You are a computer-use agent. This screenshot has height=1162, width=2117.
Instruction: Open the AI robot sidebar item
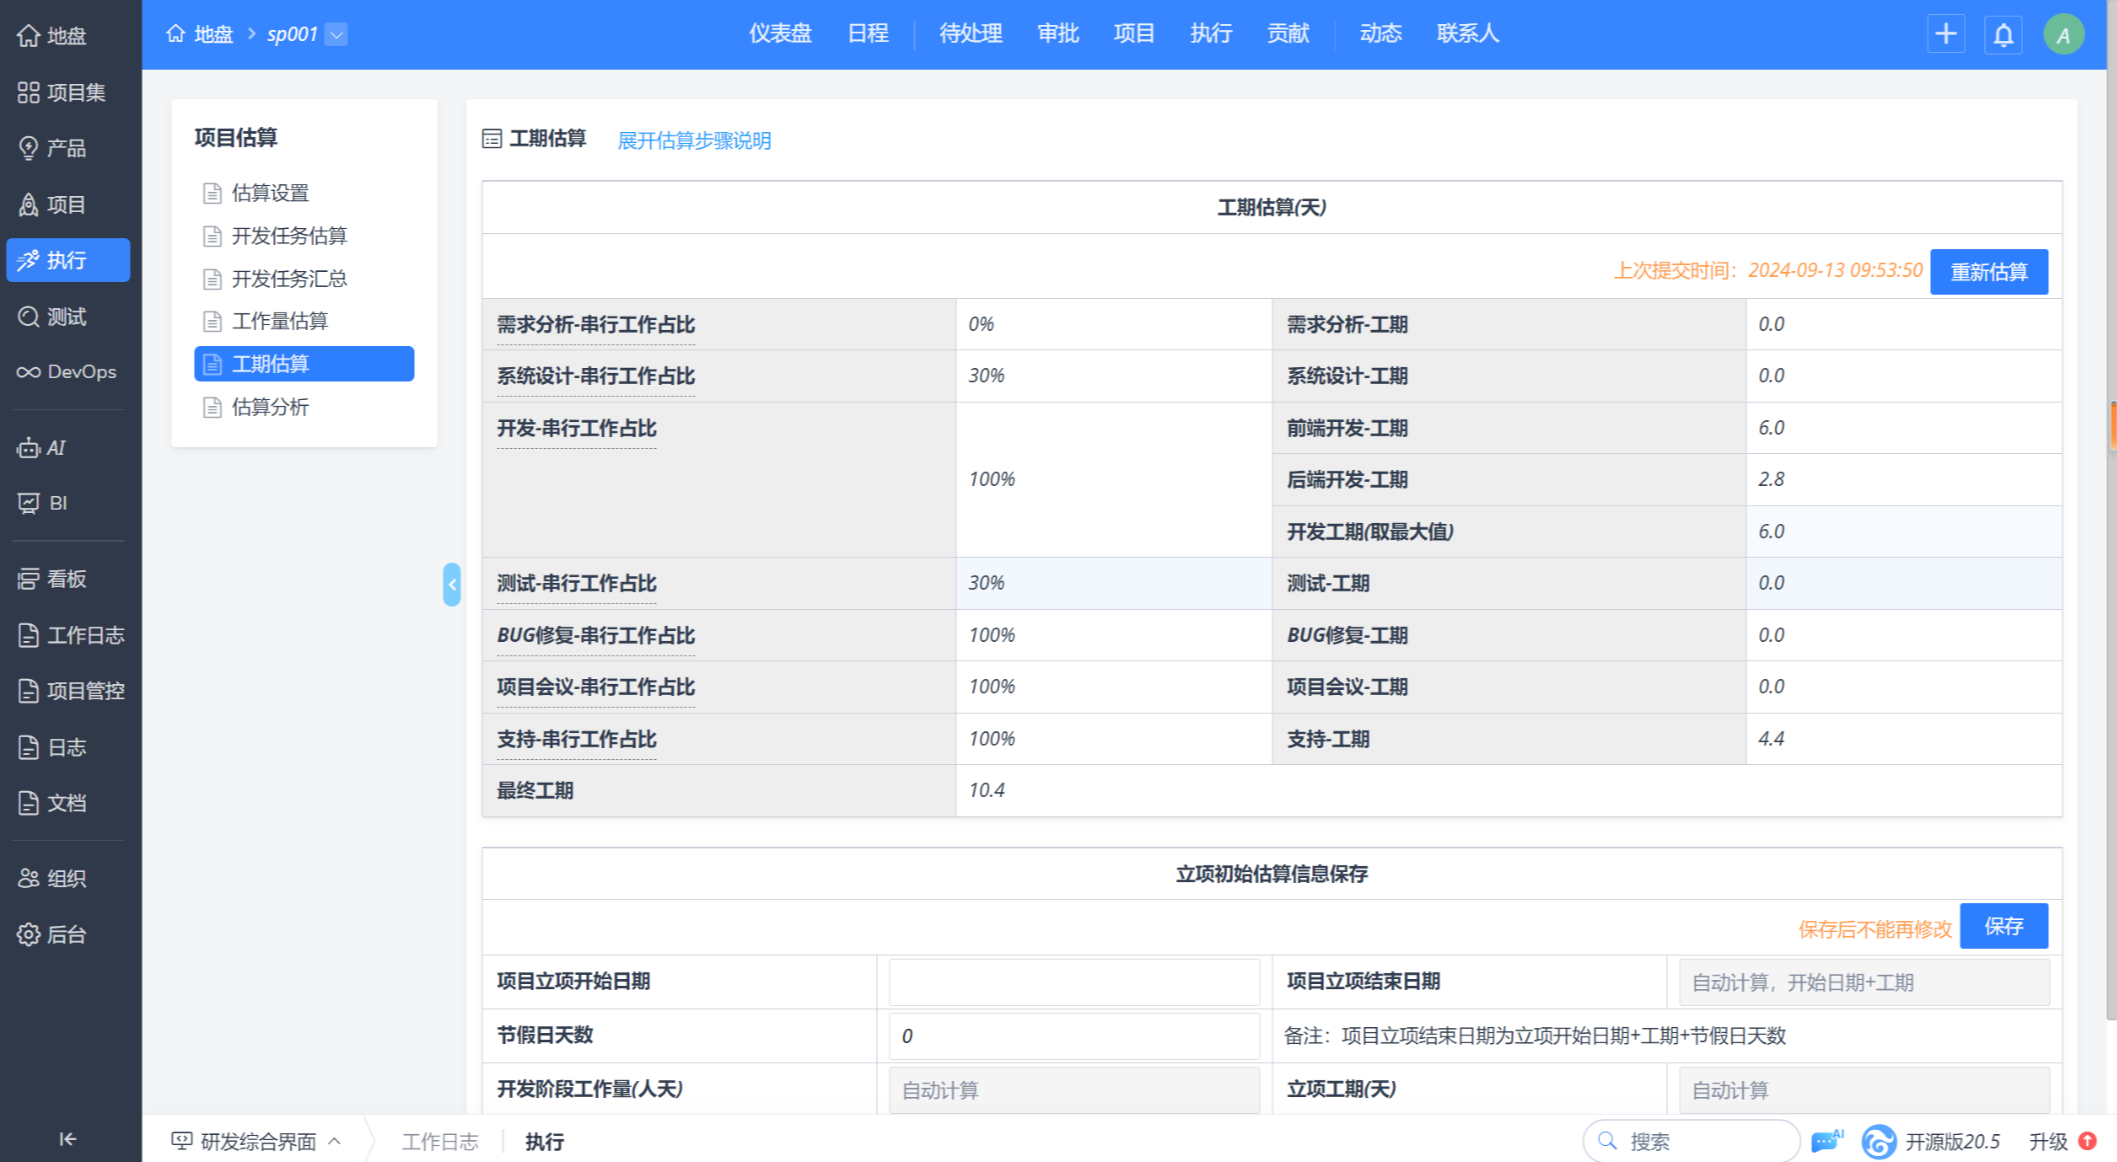(x=43, y=448)
